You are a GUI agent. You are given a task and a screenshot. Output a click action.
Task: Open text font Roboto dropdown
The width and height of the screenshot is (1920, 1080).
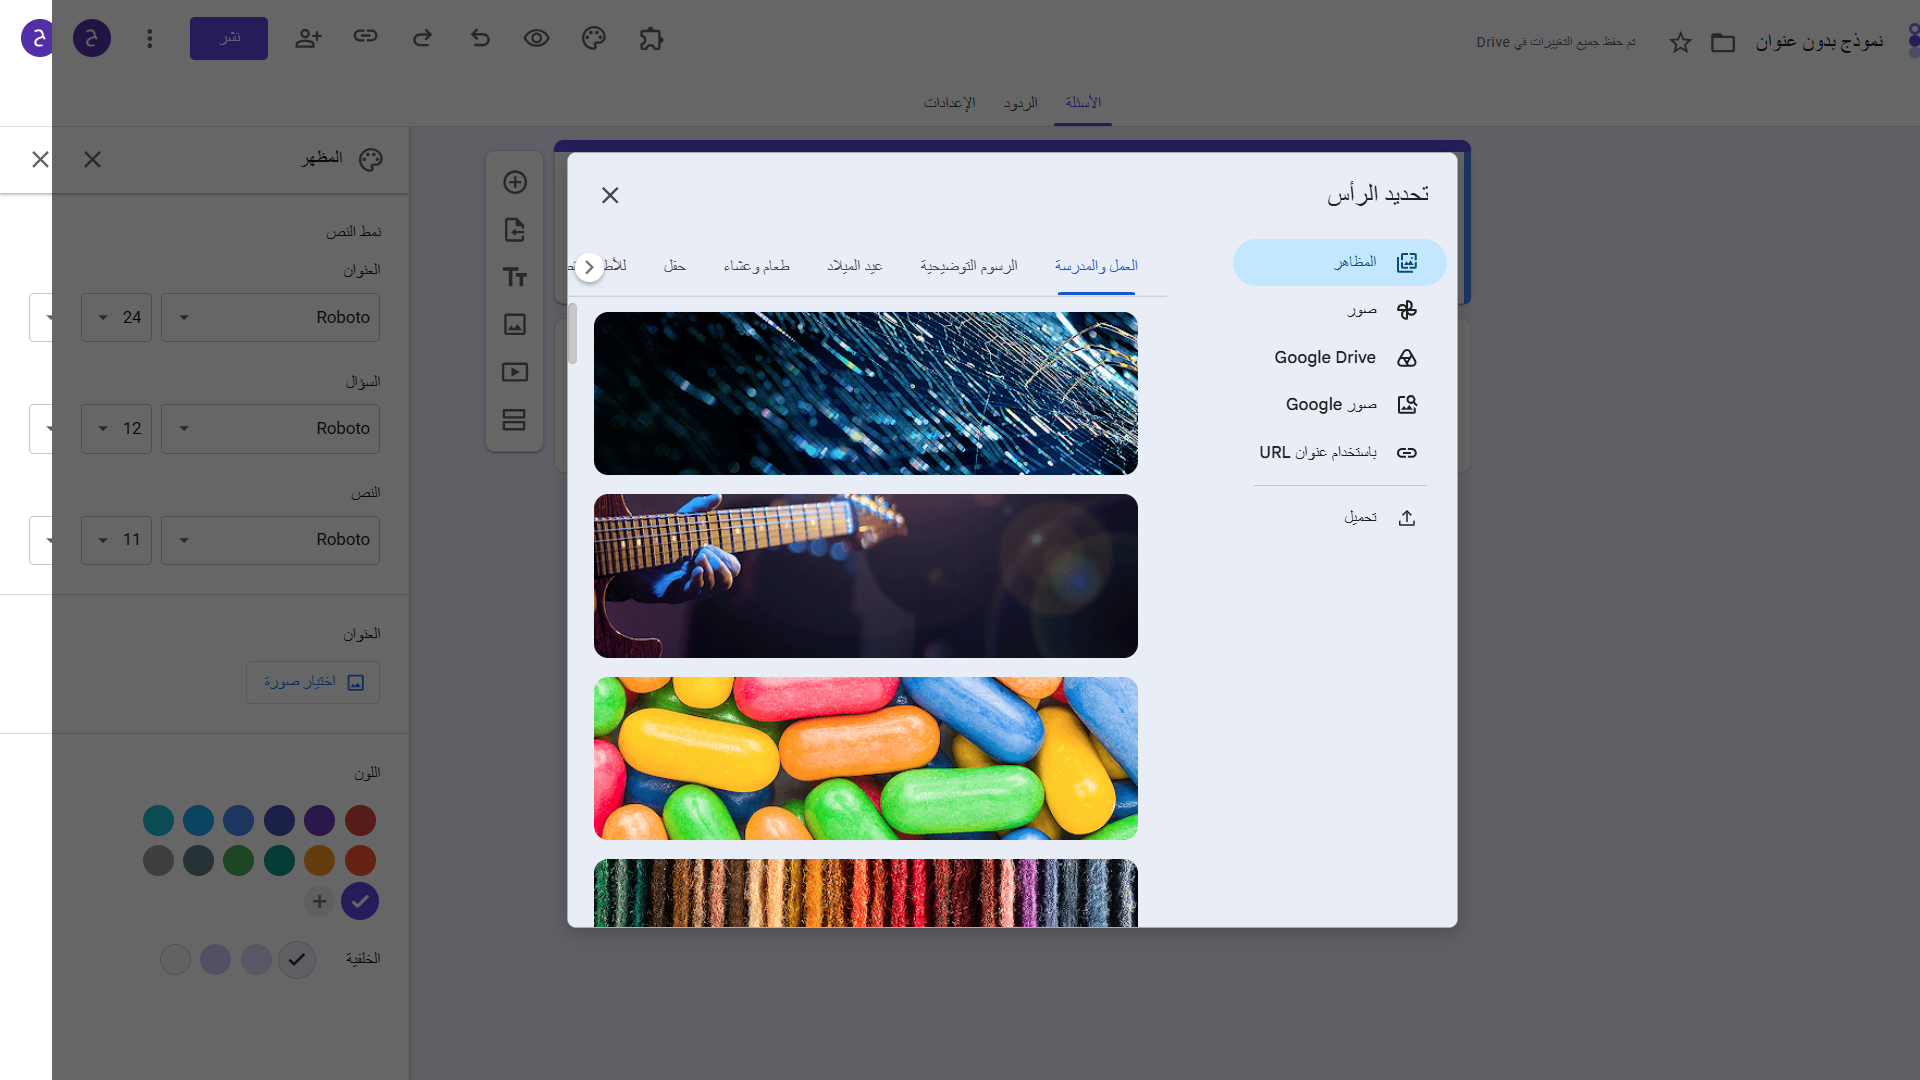tap(270, 540)
